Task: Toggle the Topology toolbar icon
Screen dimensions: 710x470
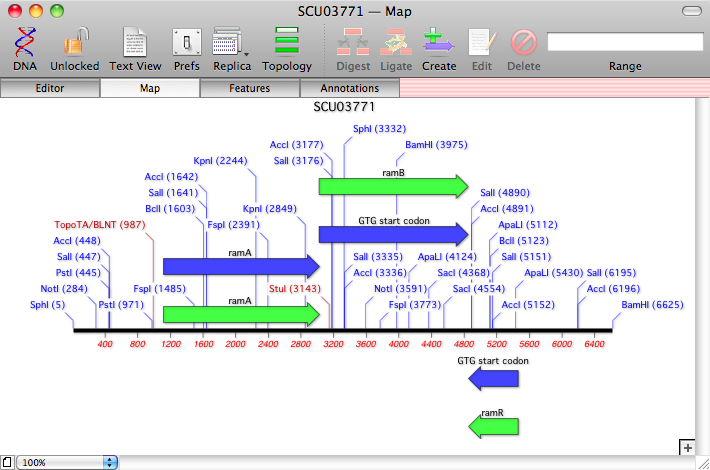Action: [x=287, y=44]
